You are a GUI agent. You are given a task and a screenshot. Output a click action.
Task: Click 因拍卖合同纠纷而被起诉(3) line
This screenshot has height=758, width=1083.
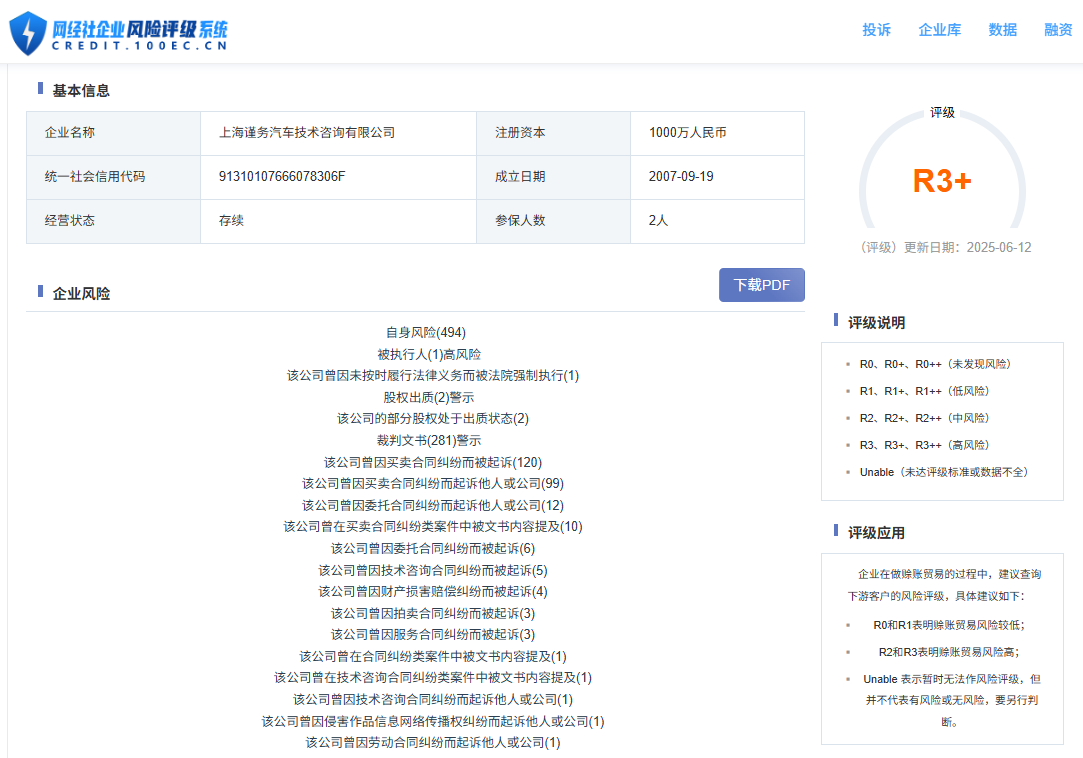pos(433,613)
